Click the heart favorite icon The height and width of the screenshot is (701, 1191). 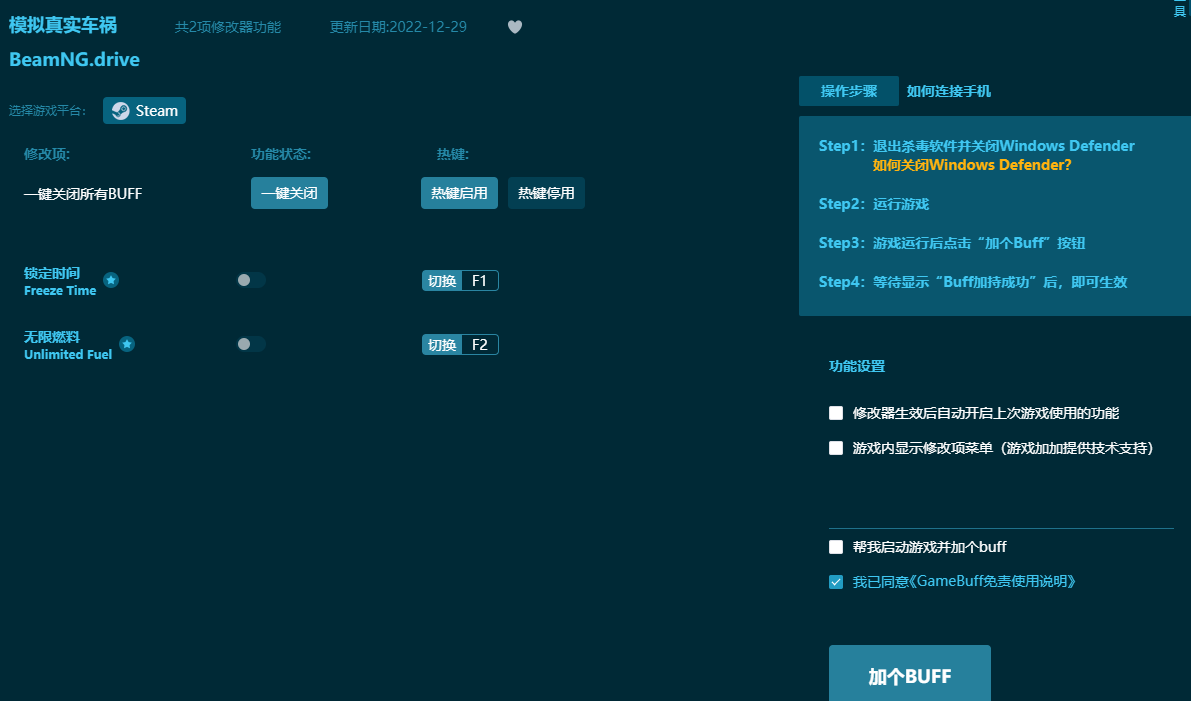click(x=515, y=27)
